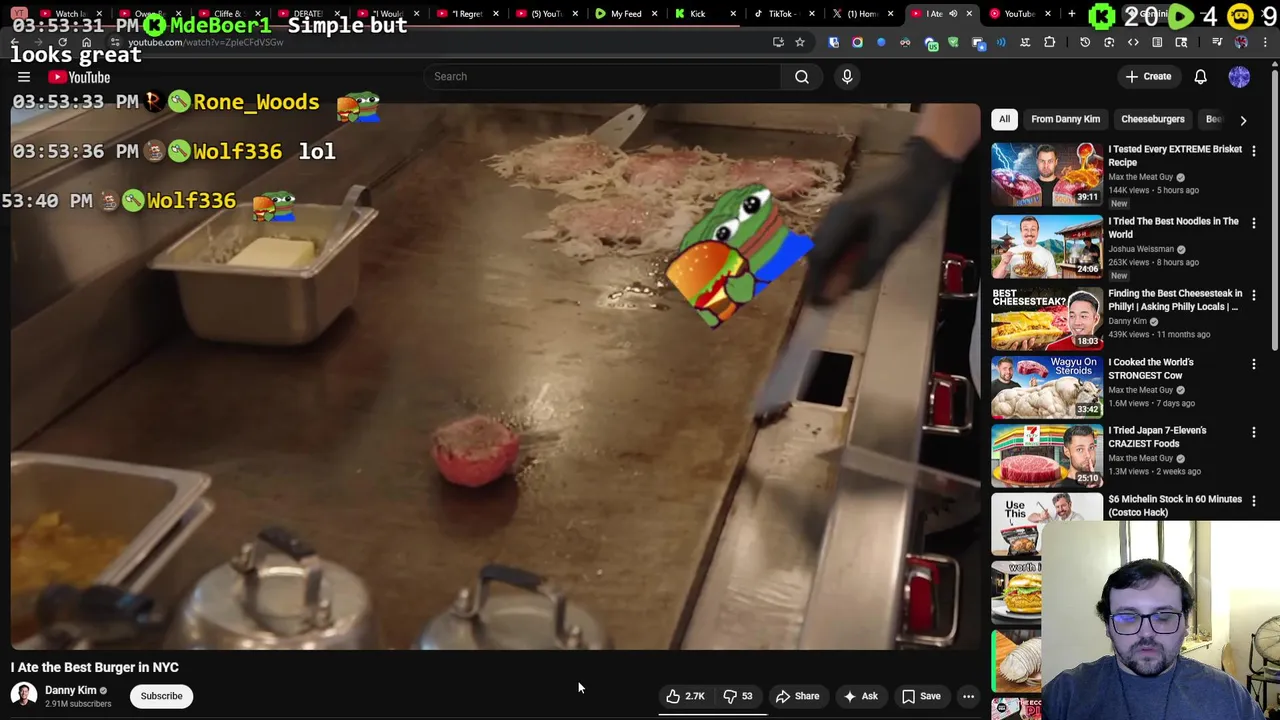Open the Chrome three-dot menu

click(1265, 42)
